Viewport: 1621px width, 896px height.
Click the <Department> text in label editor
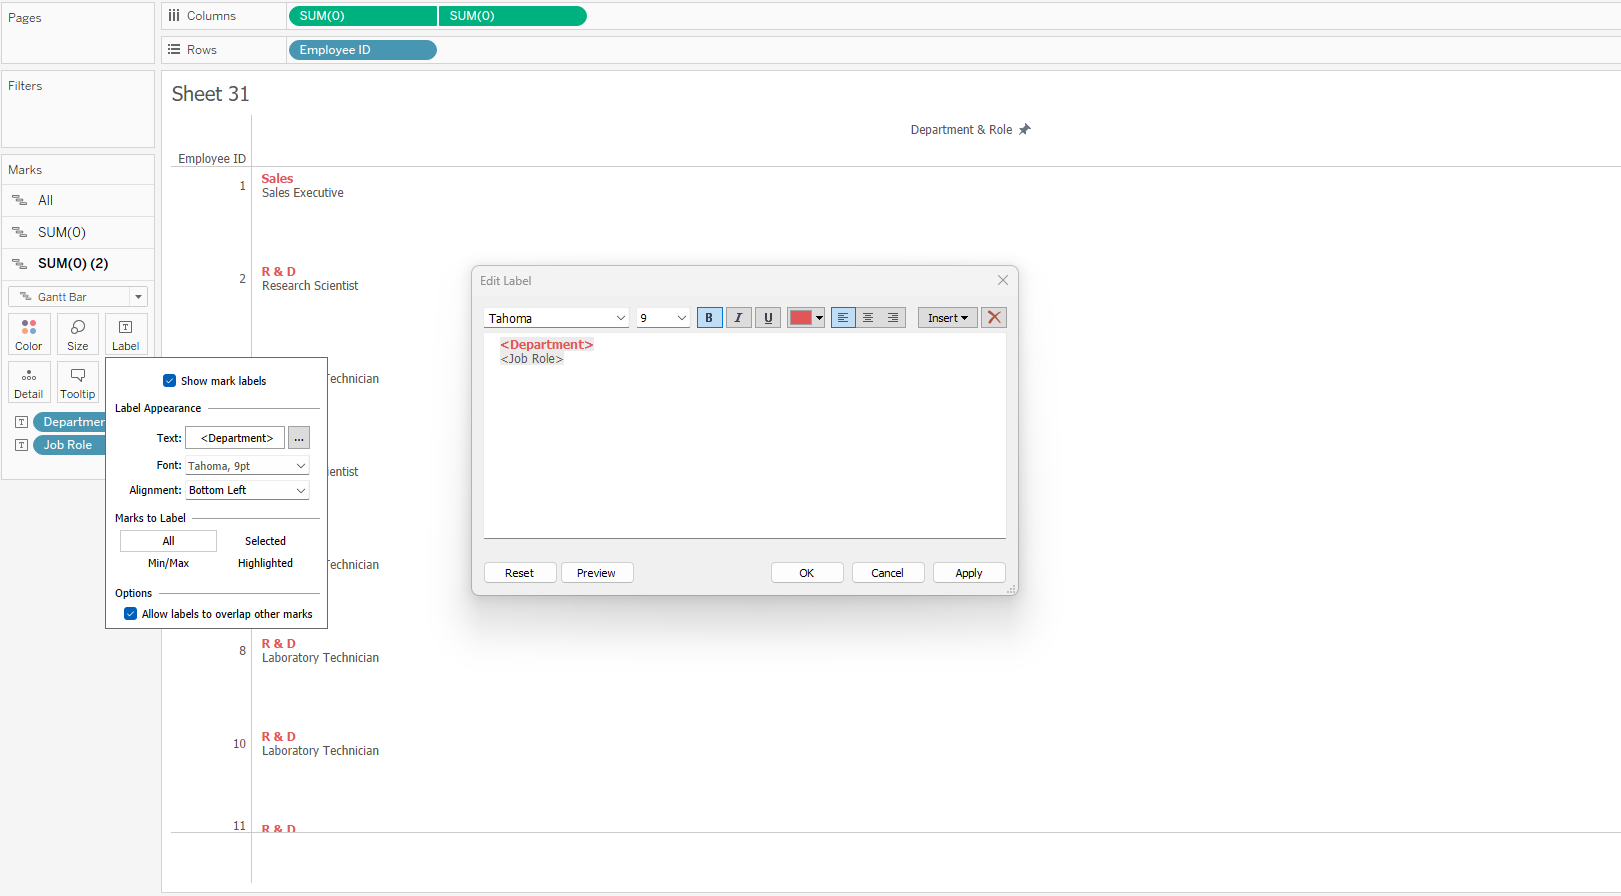[x=547, y=345]
